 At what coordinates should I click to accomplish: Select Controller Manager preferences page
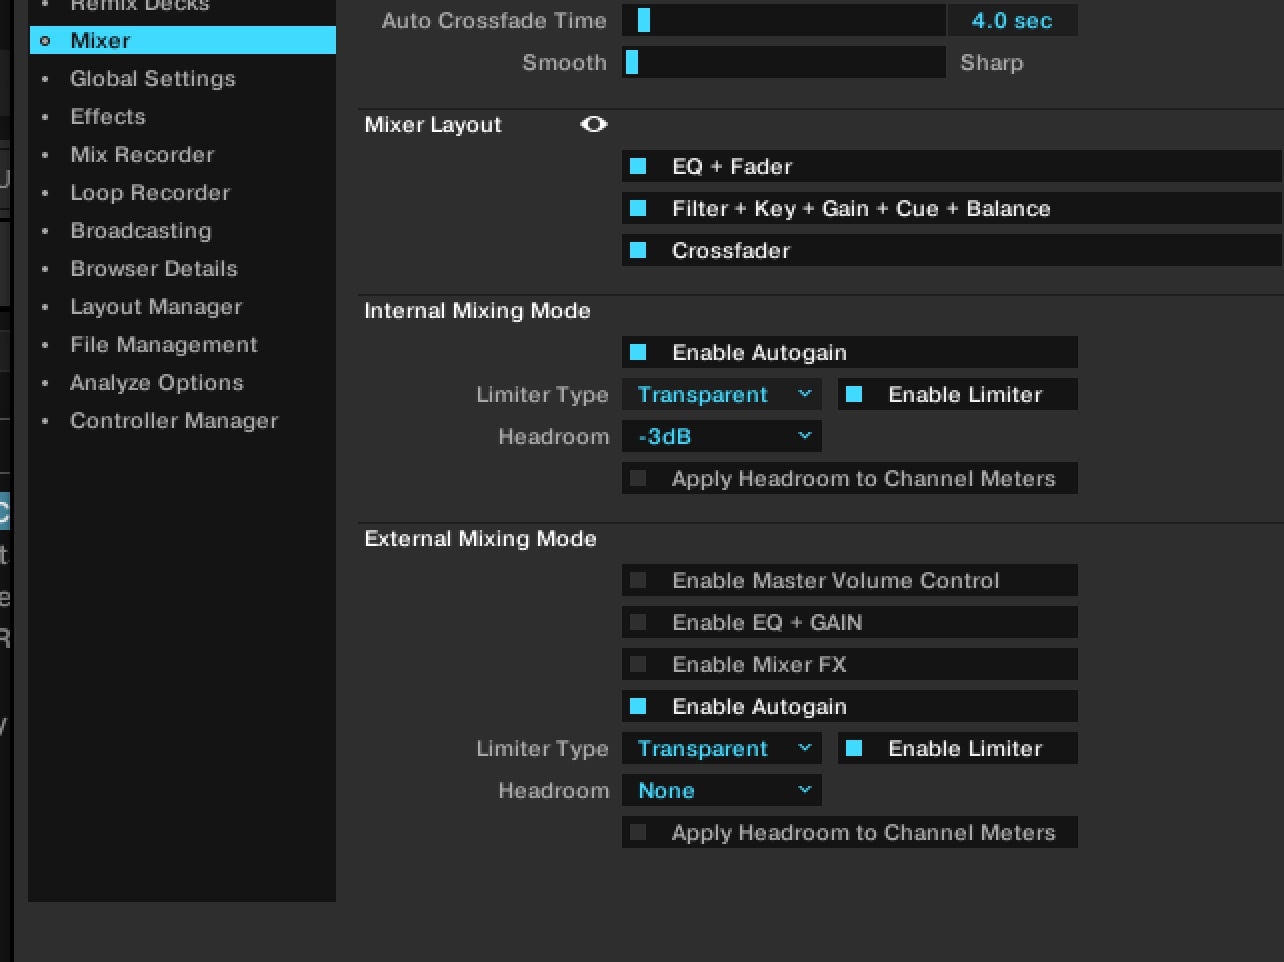(173, 421)
